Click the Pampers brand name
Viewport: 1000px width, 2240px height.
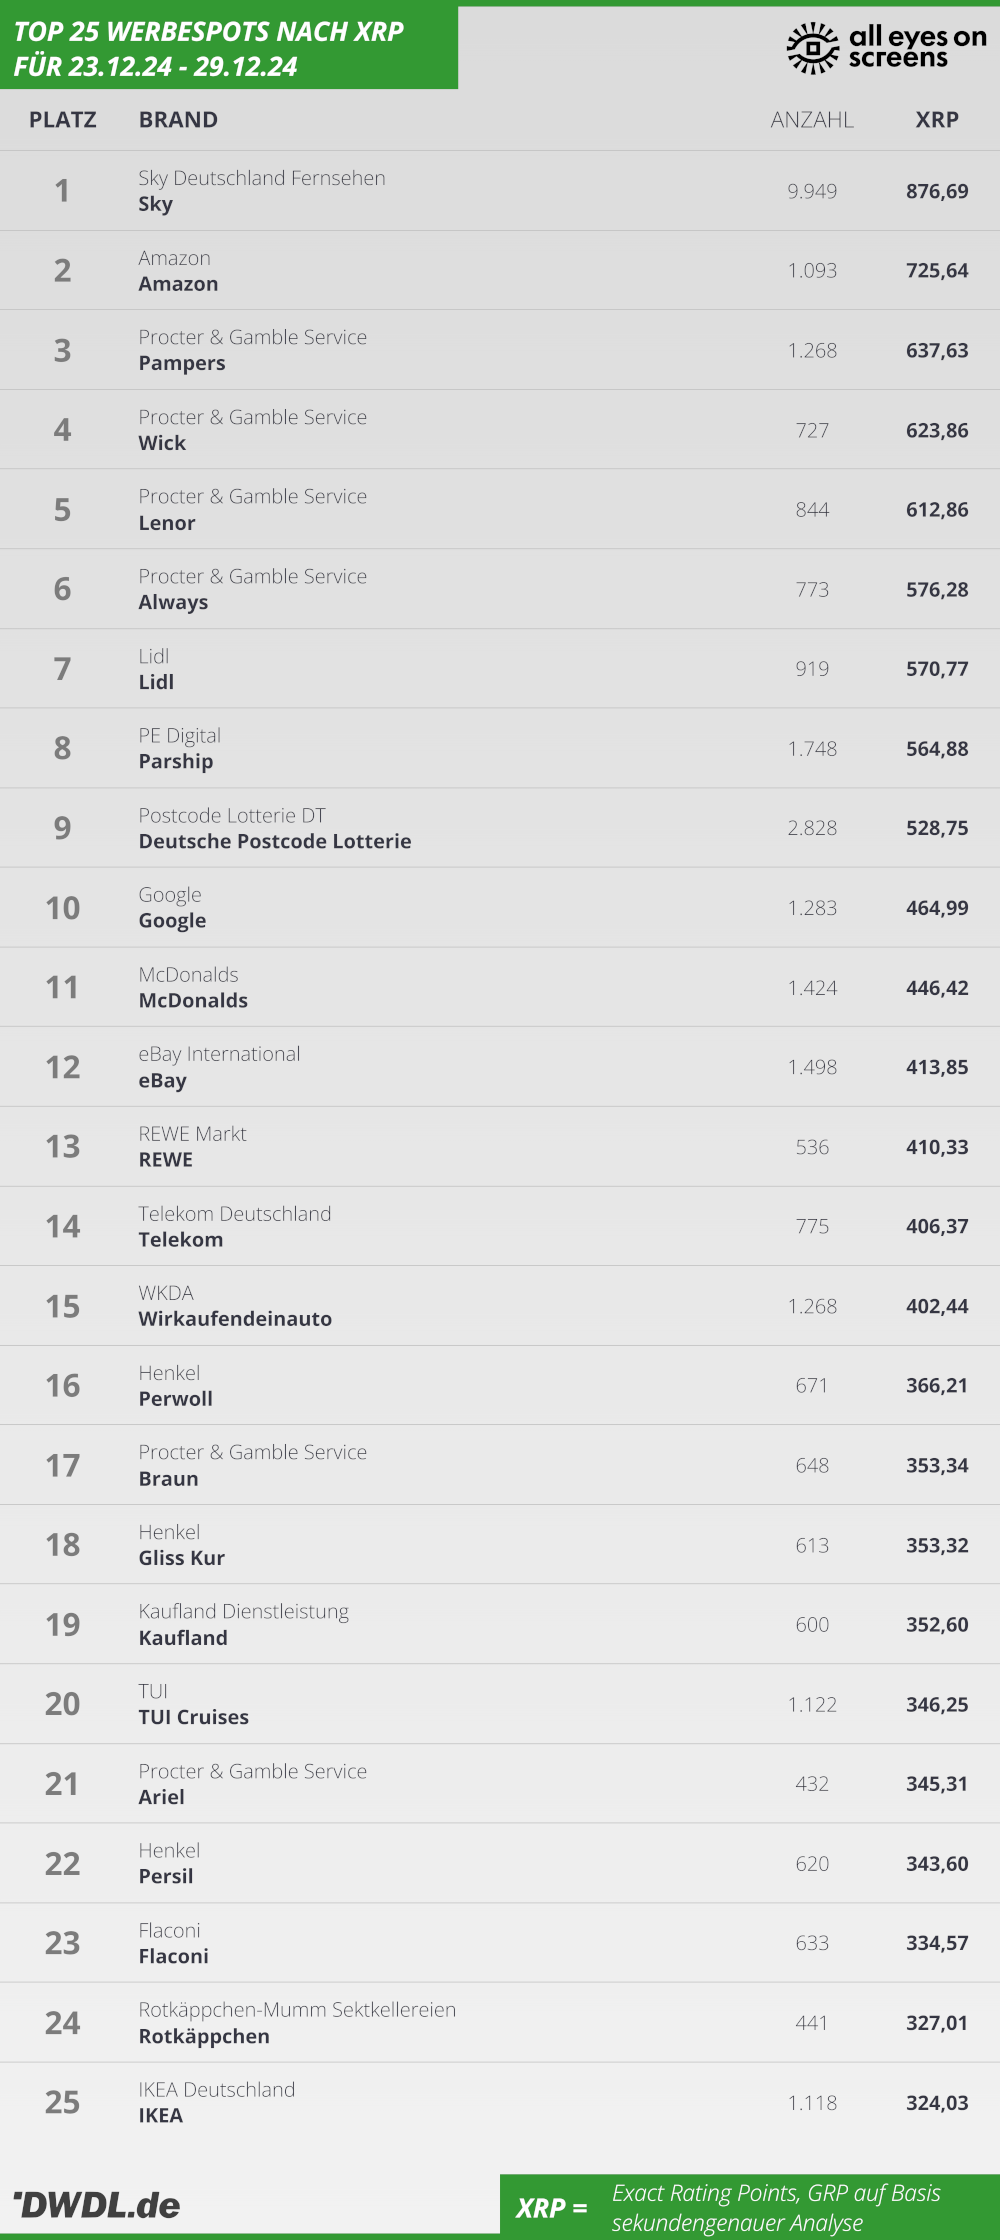[182, 363]
